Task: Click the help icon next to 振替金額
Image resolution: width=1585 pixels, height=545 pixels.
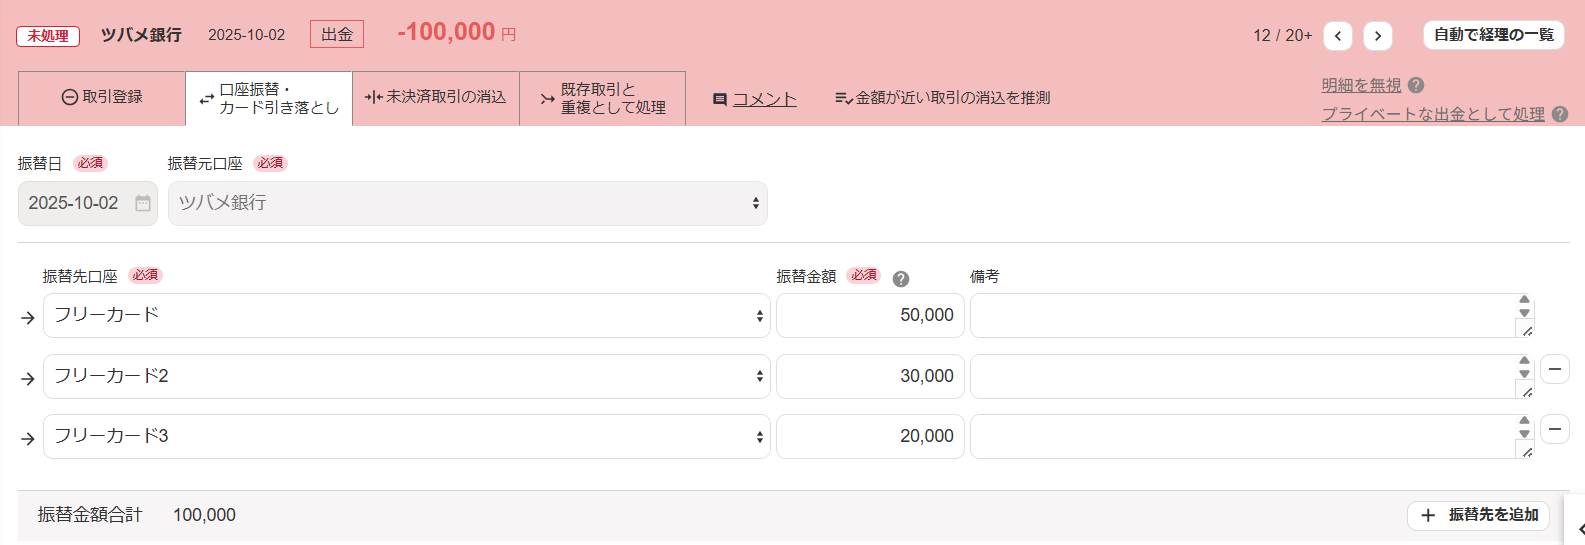Action: pos(900,279)
